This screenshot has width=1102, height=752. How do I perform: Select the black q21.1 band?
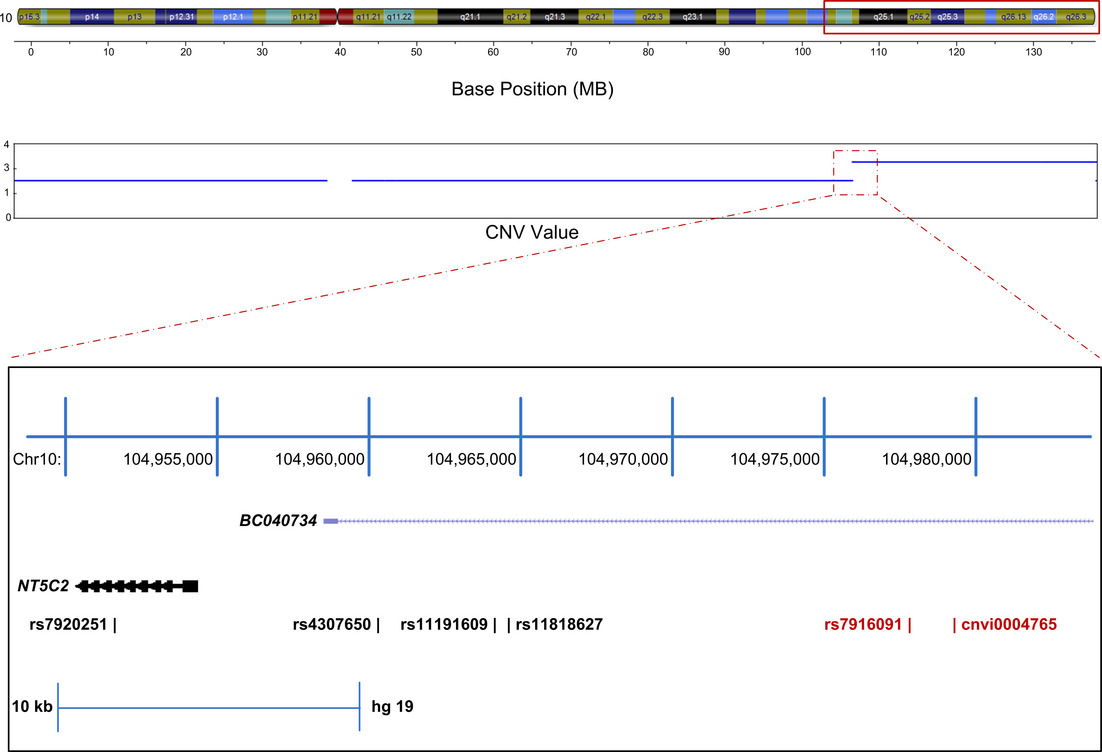tap(470, 17)
